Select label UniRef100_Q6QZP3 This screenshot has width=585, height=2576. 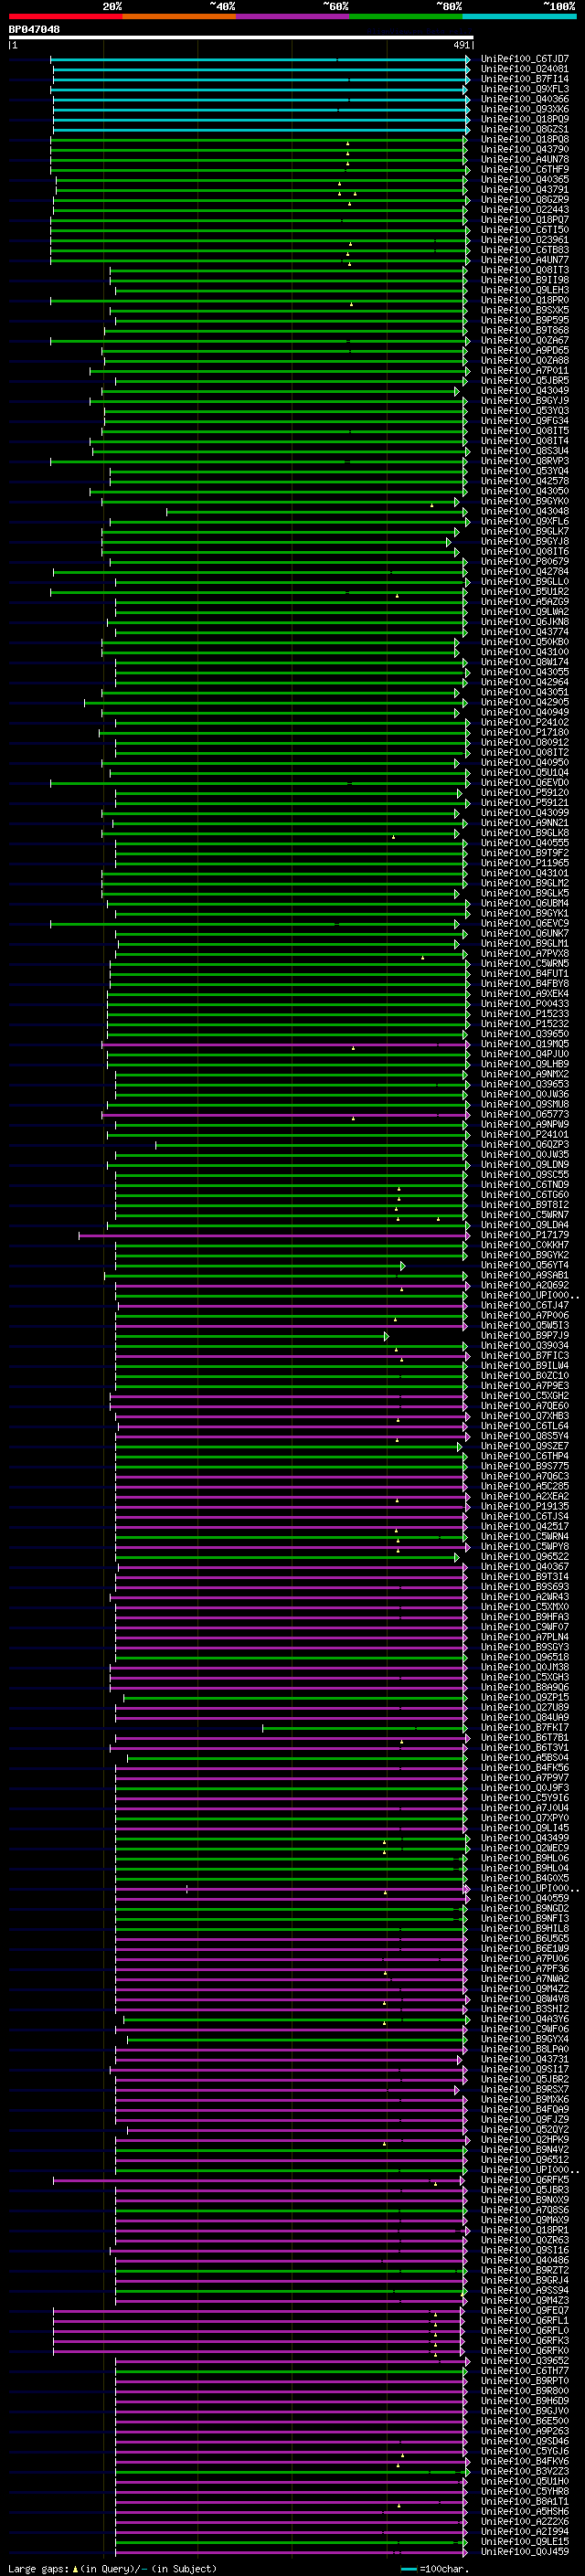pyautogui.click(x=524, y=1145)
